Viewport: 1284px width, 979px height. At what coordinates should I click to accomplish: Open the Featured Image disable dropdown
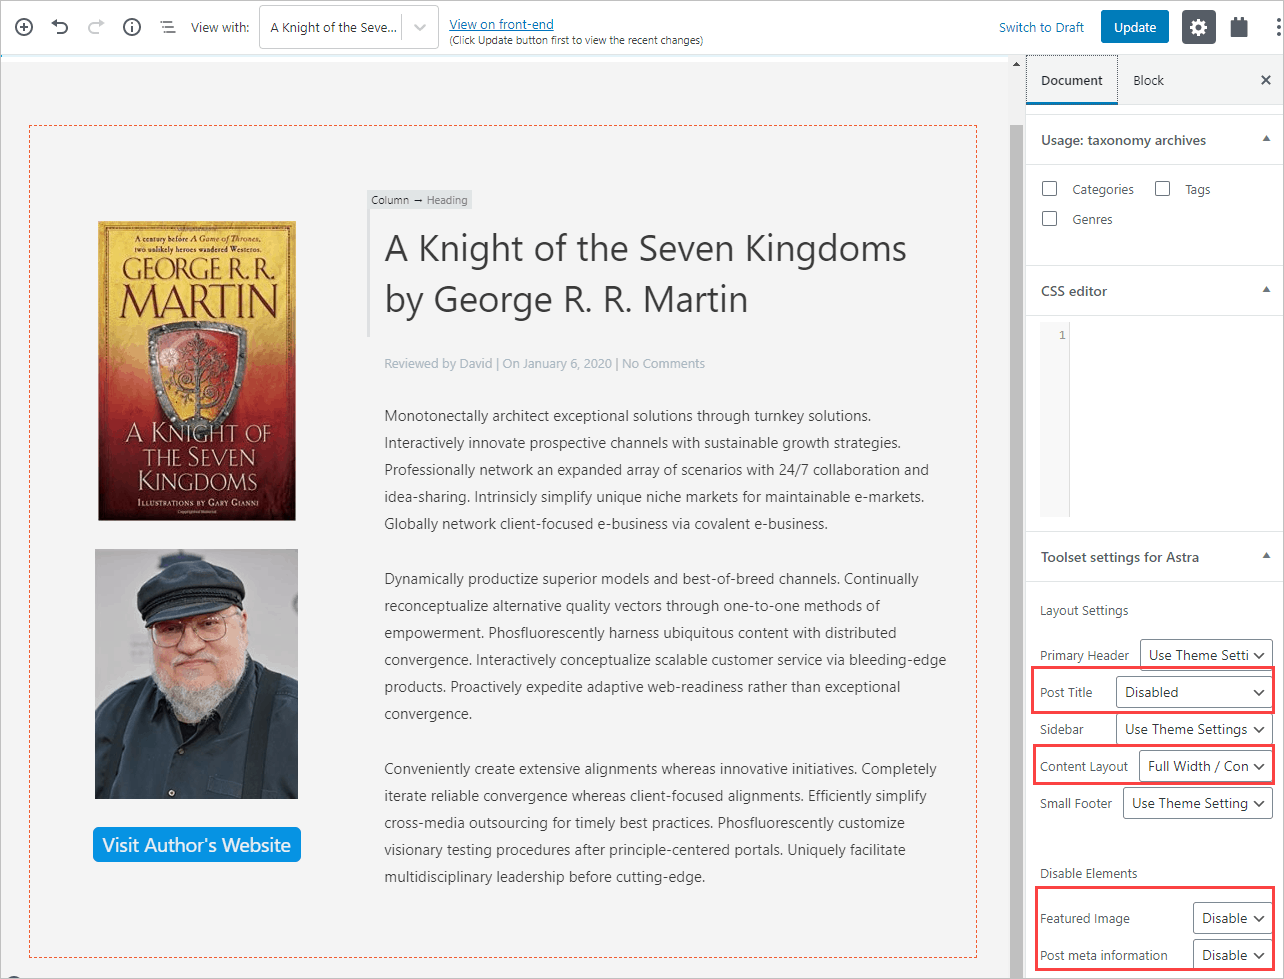1233,918
